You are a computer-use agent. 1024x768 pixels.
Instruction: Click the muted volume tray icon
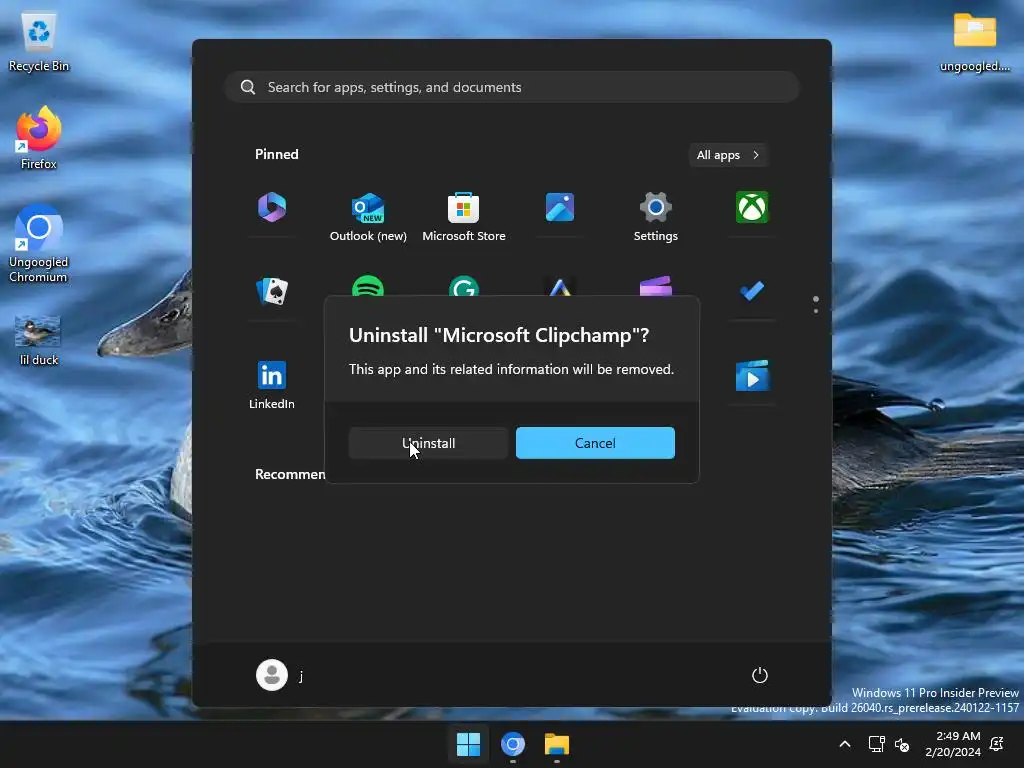point(902,744)
